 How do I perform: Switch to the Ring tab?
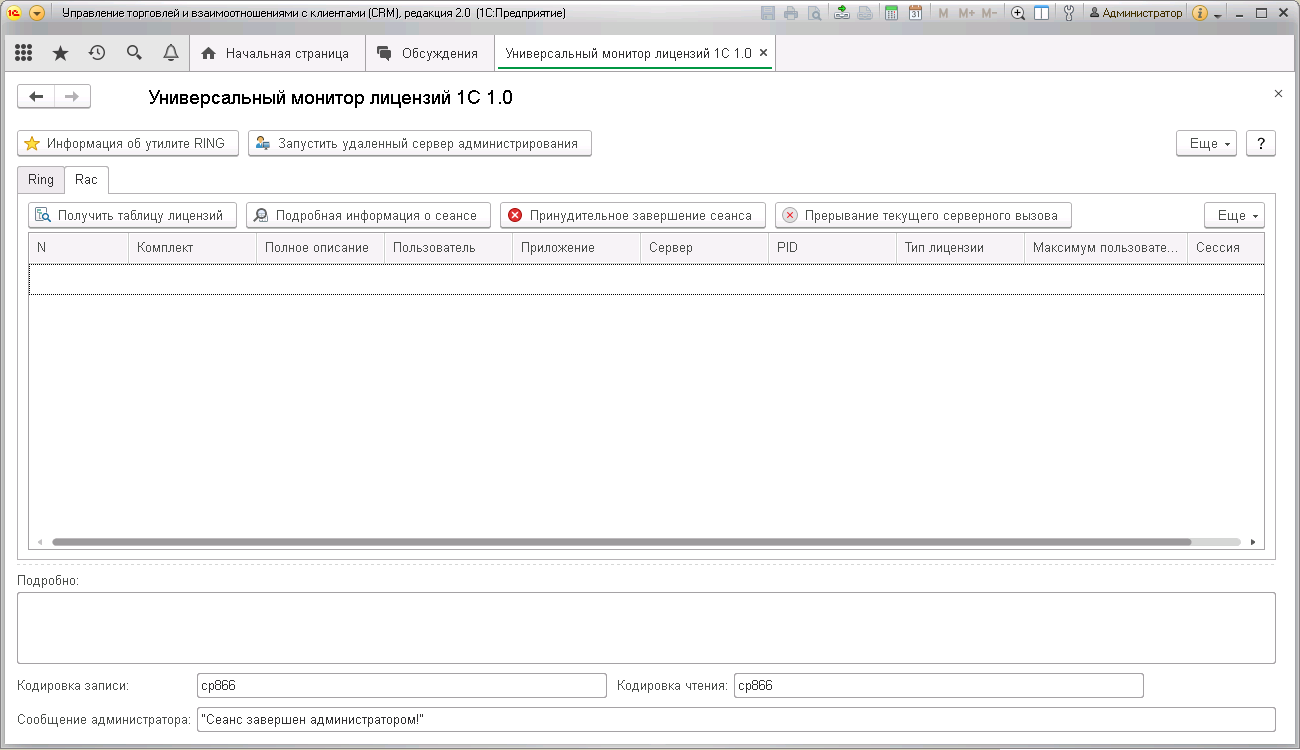(41, 180)
